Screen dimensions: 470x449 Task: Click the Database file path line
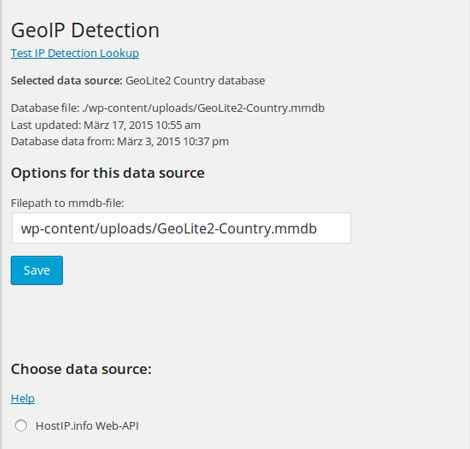coord(168,108)
